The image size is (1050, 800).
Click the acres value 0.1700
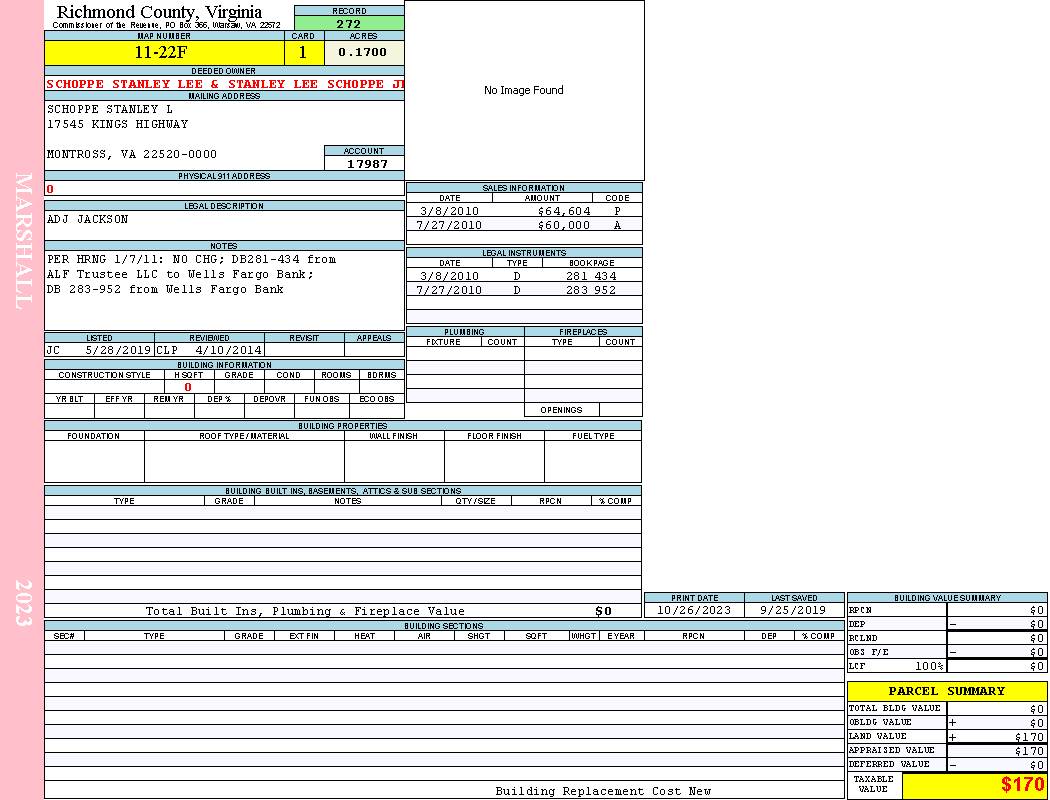[363, 53]
